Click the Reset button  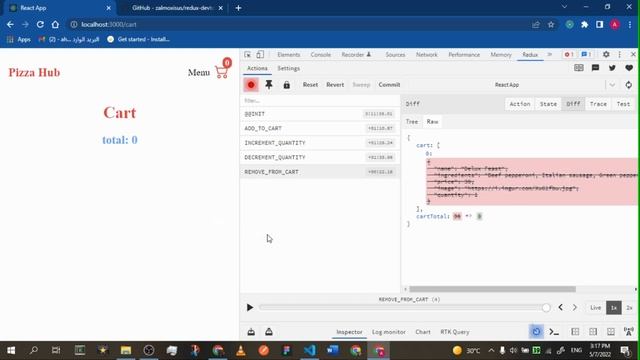[x=310, y=85]
